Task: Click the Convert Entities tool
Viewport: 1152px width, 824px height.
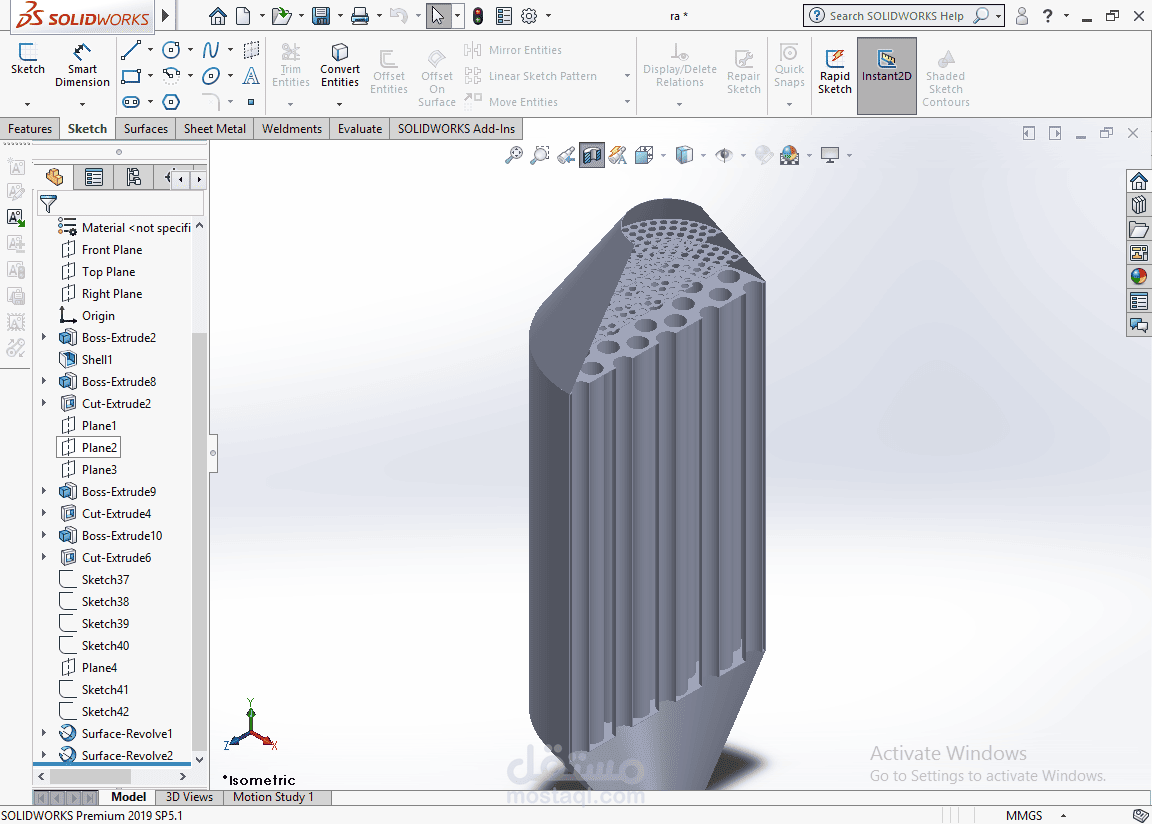Action: [339, 66]
